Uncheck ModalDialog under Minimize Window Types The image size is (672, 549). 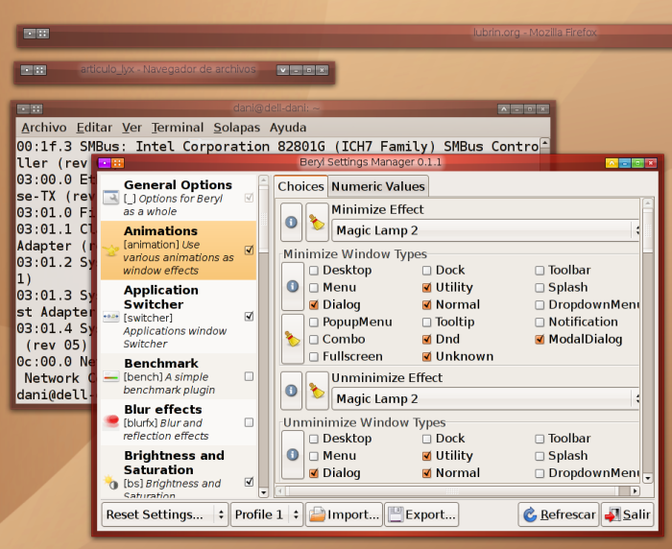[540, 339]
